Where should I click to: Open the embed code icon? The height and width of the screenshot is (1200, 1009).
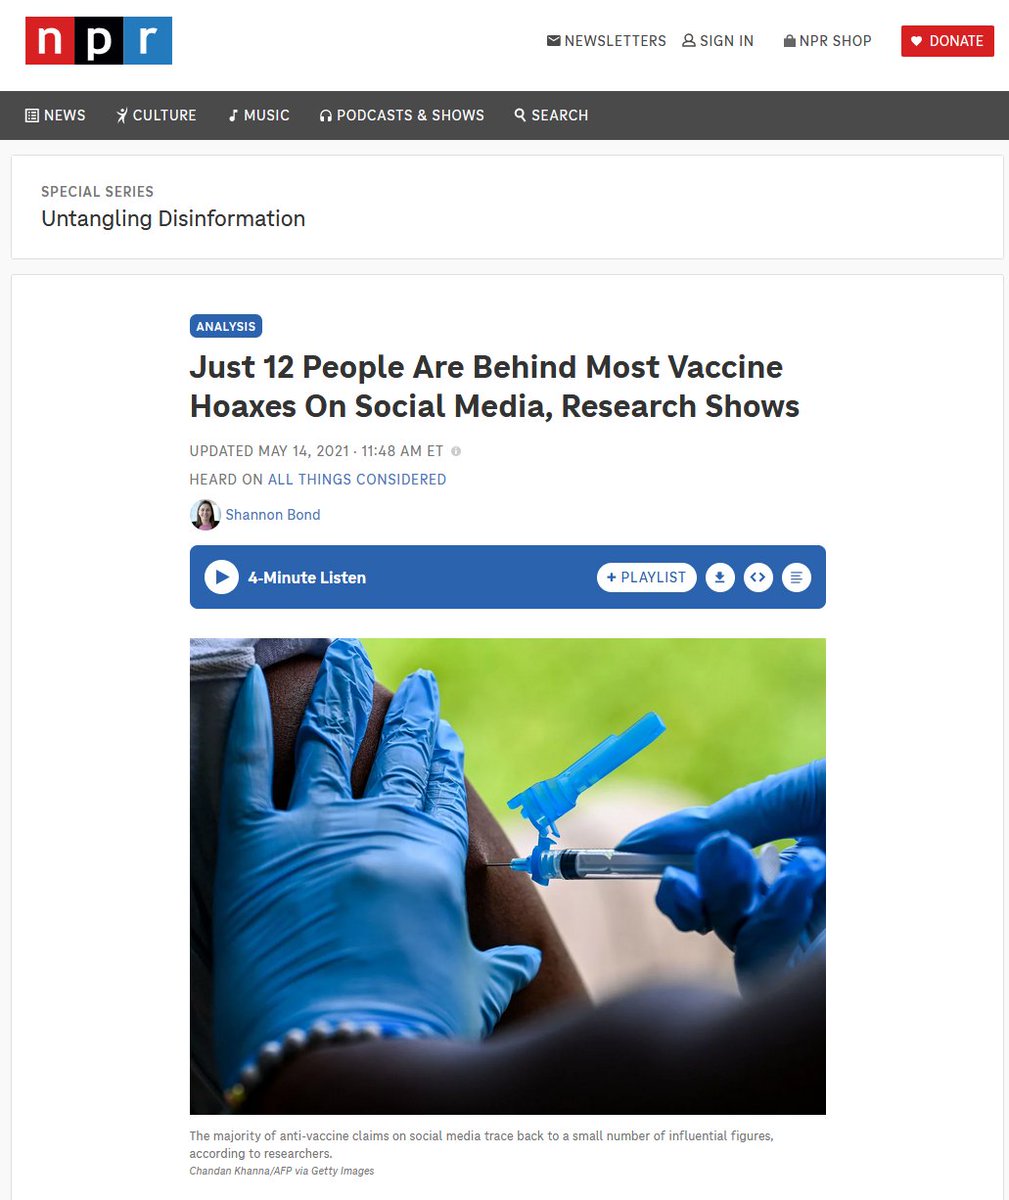point(758,577)
